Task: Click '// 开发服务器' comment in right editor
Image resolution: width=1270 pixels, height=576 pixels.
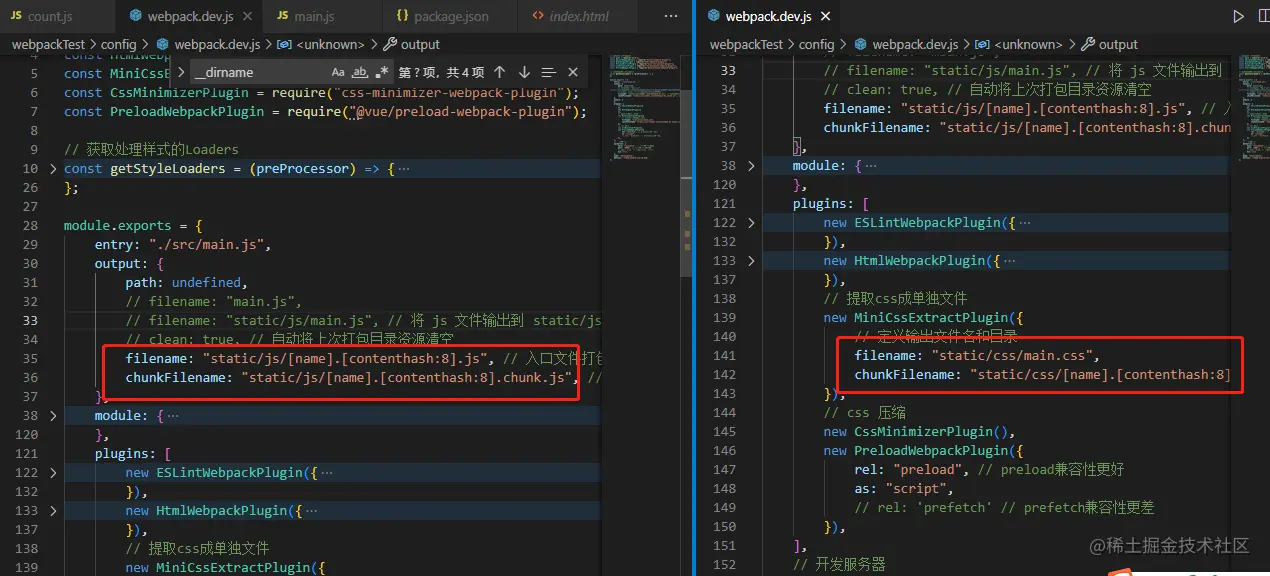Action: [839, 565]
